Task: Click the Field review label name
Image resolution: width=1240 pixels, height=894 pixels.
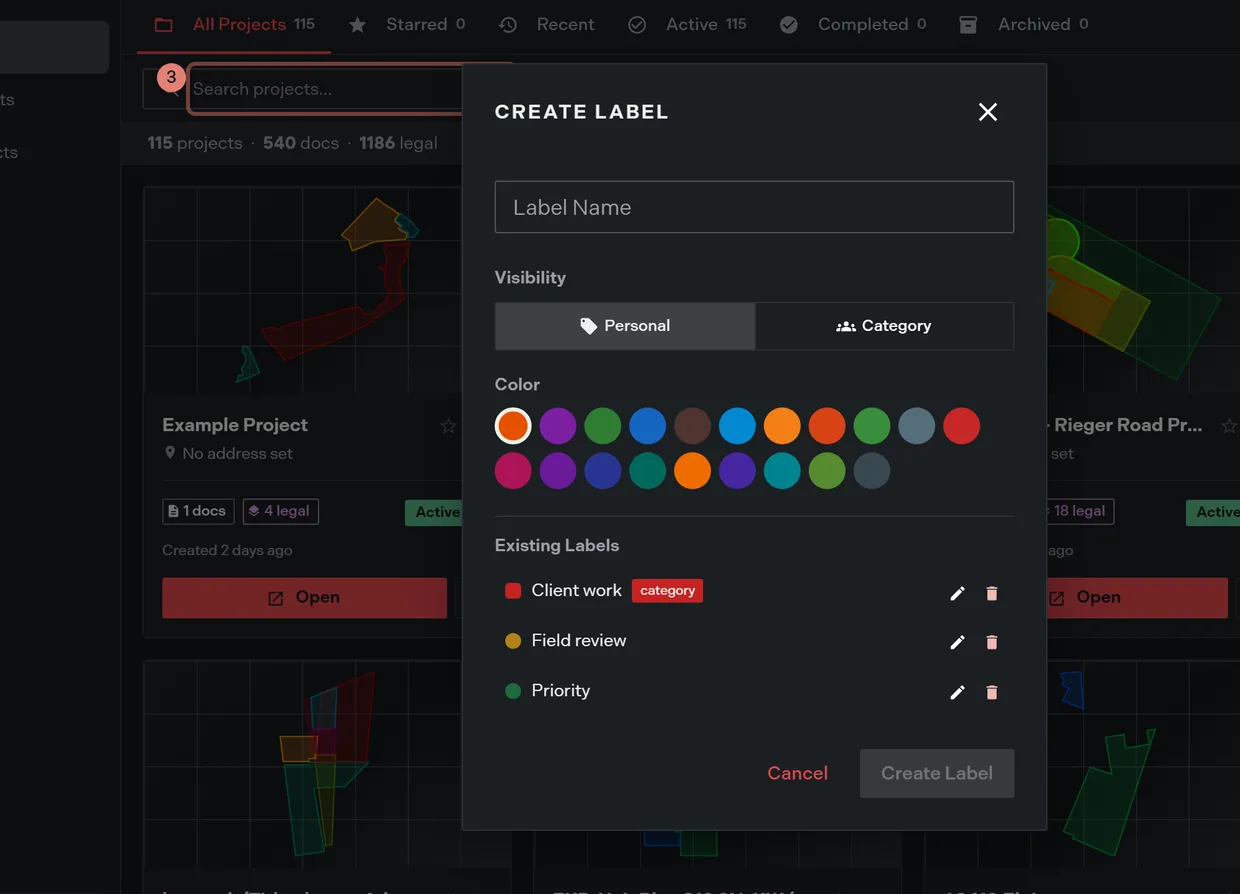Action: (x=579, y=641)
